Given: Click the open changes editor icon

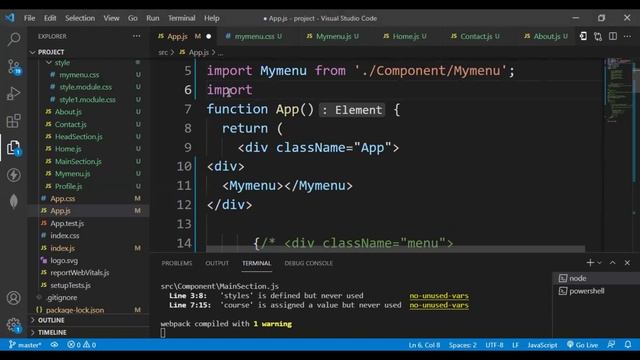Looking at the screenshot, I should pos(583,36).
